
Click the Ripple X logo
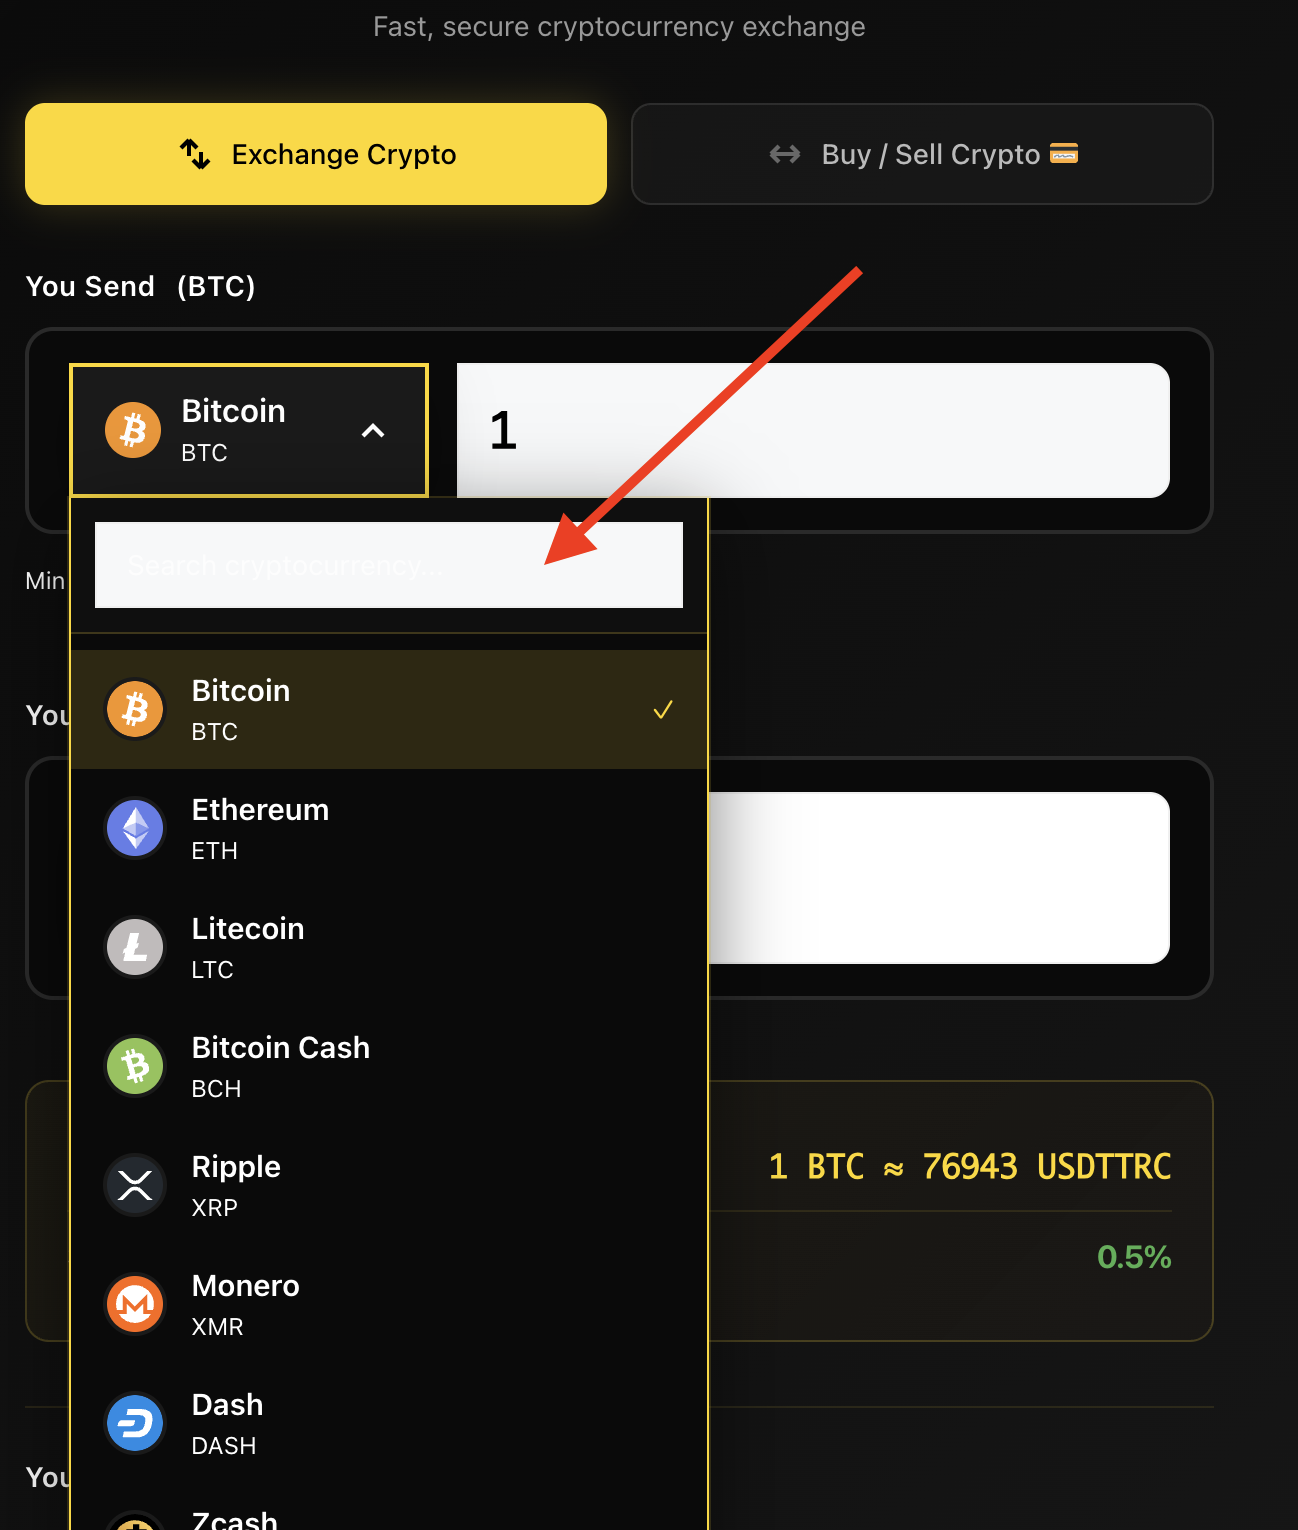click(x=134, y=1185)
